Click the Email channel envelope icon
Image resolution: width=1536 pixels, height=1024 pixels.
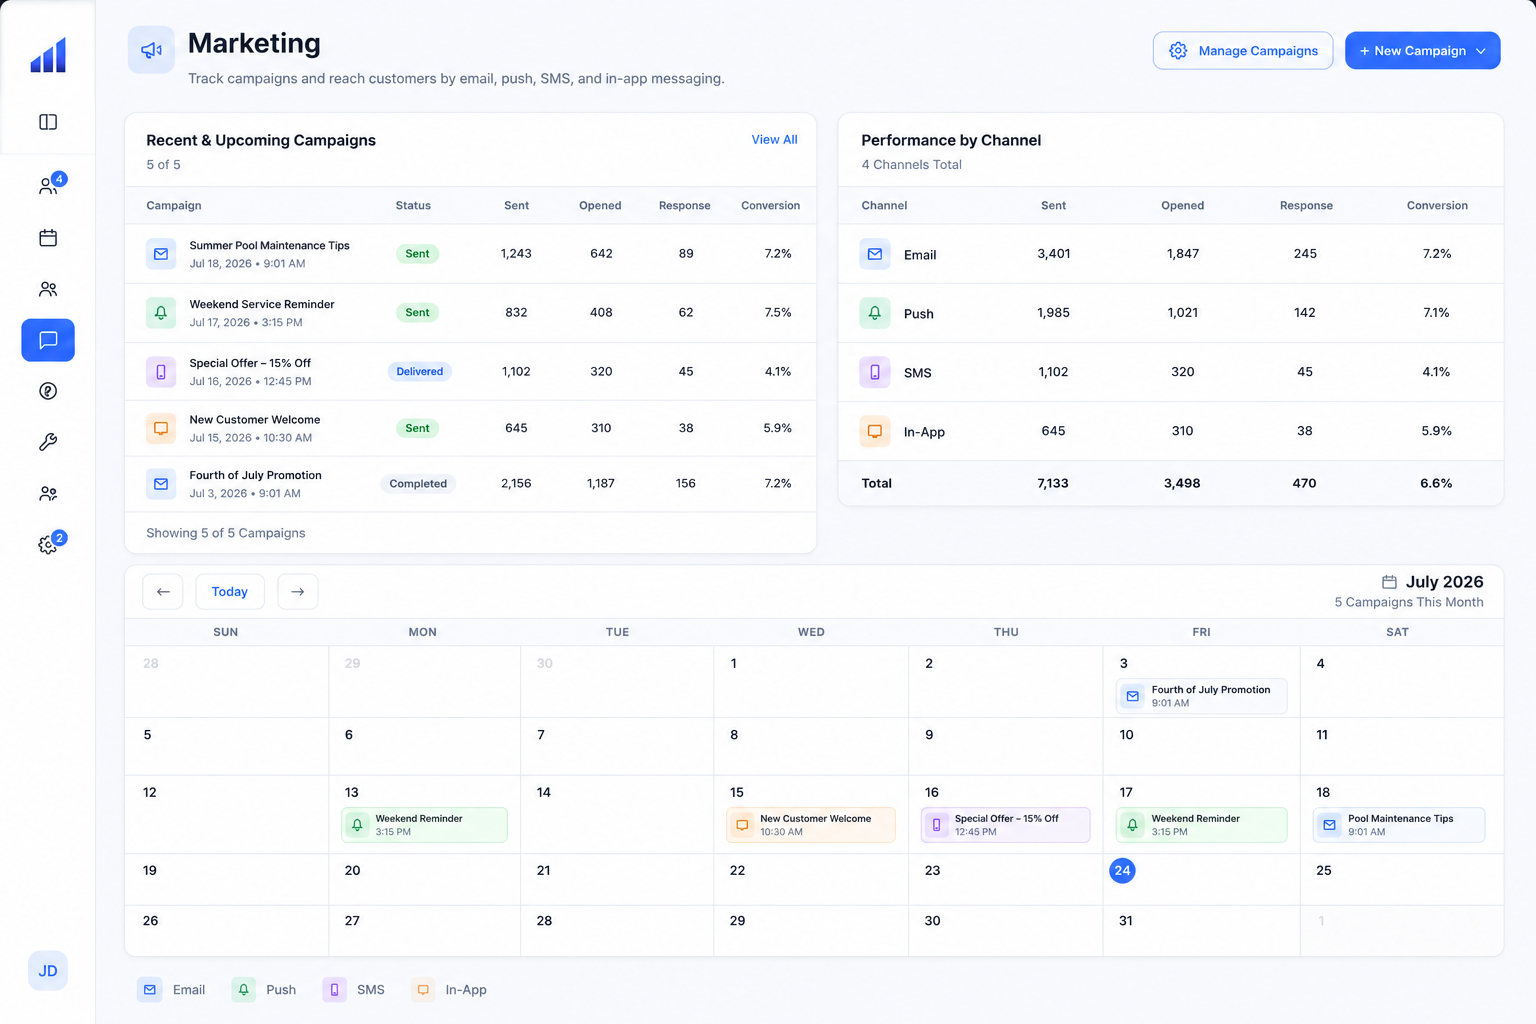tap(875, 254)
